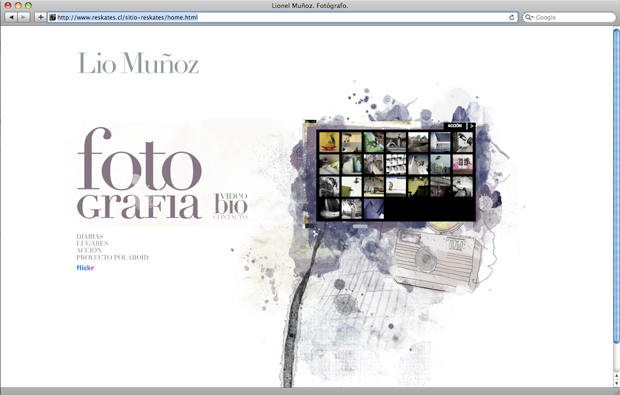Image resolution: width=620 pixels, height=395 pixels.
Task: Open the fotografia section heading
Action: click(x=139, y=173)
